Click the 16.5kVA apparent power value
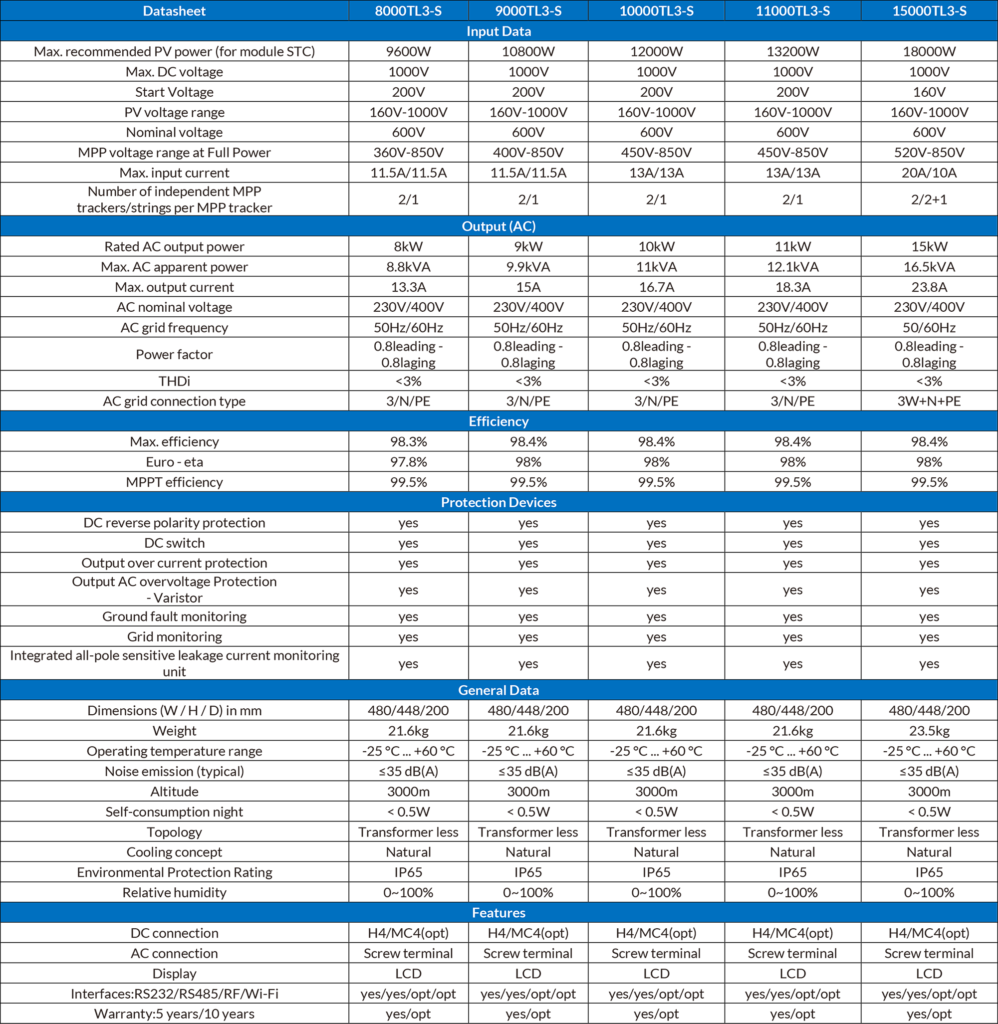Image resolution: width=998 pixels, height=1024 pixels. [929, 267]
